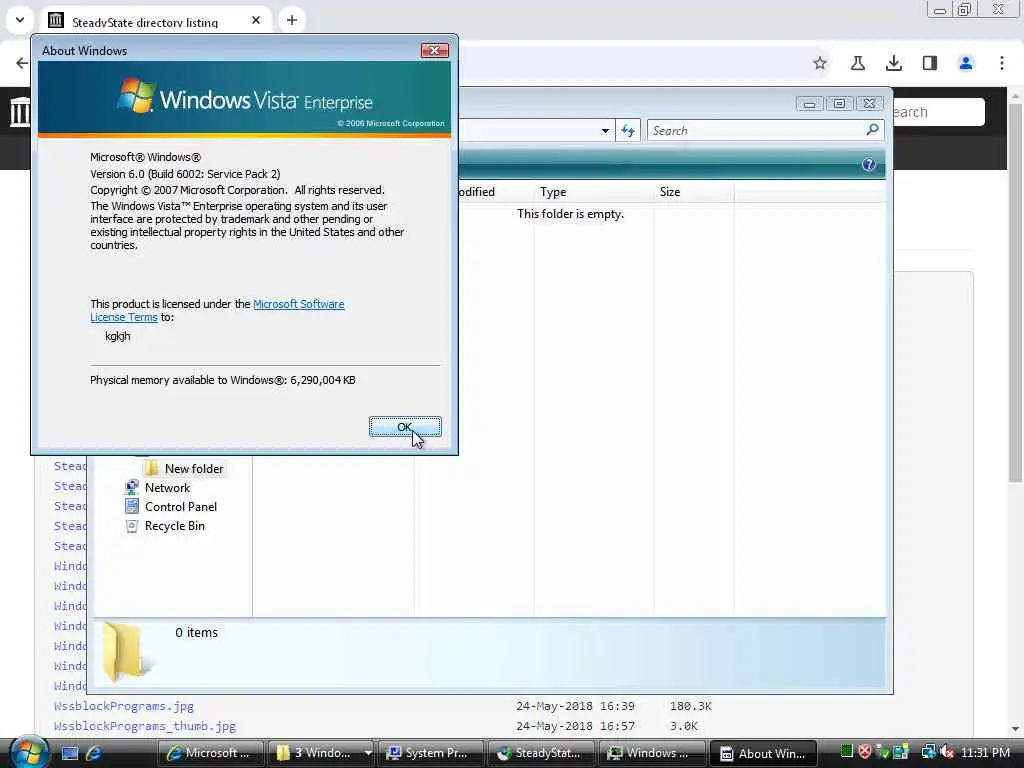This screenshot has height=768, width=1024.
Task: Click Explorer Search input field
Action: 756,131
